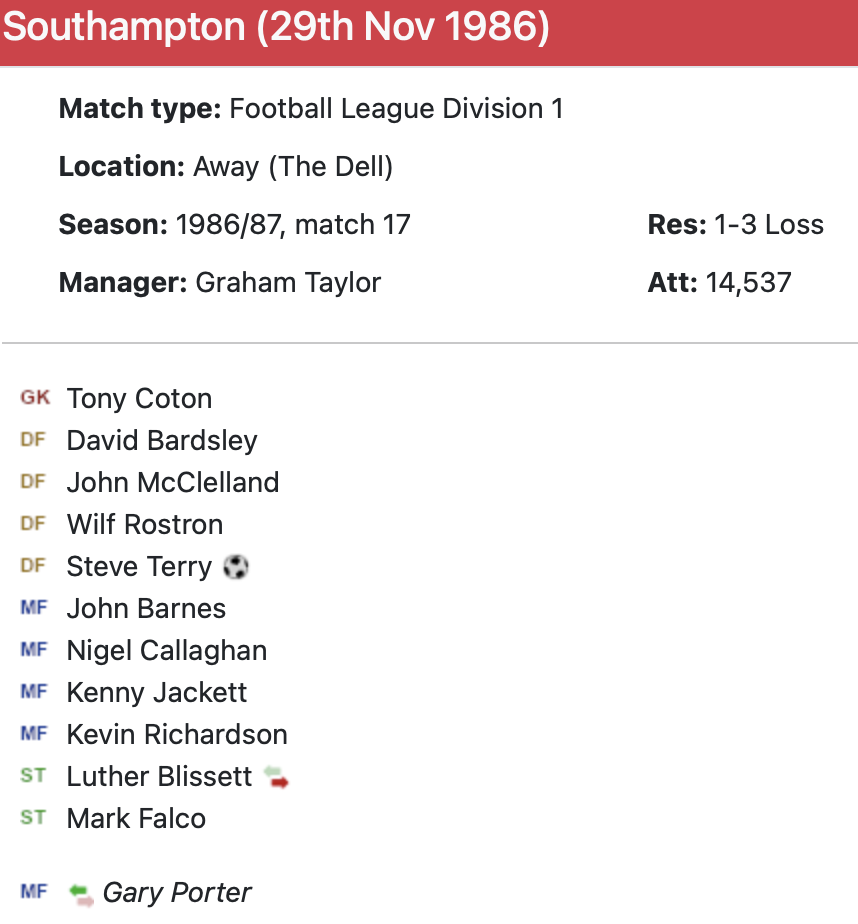Click the MF badge on Gary Porter's row
Image resolution: width=858 pixels, height=924 pixels.
[x=34, y=892]
